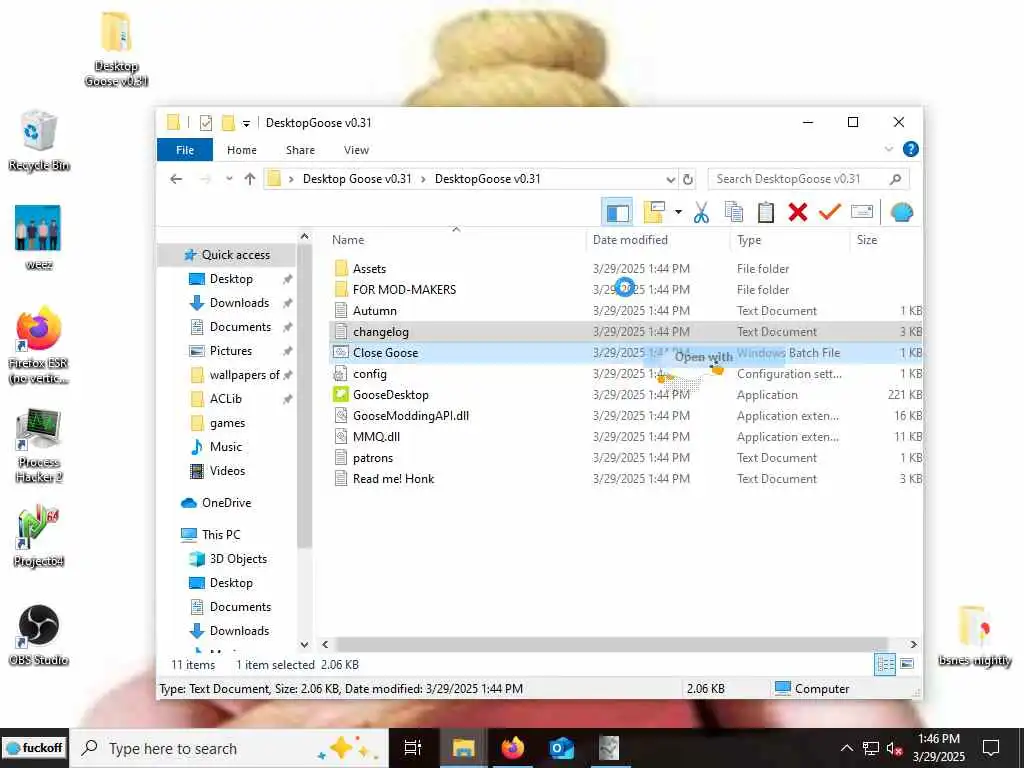Open Recycle Bin desktop icon
The width and height of the screenshot is (1024, 768).
pos(39,140)
